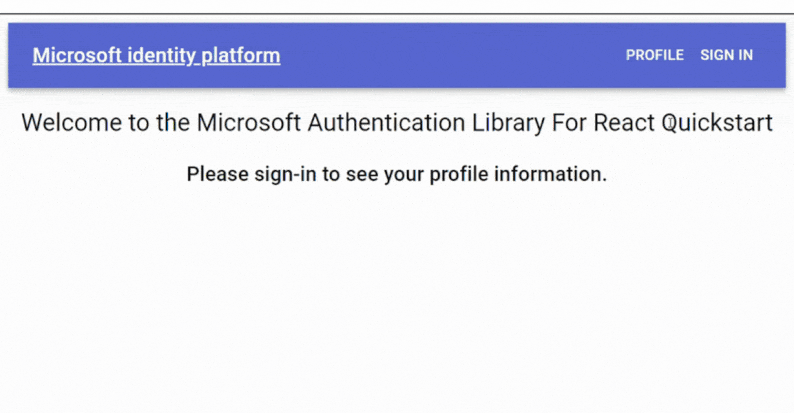Screen dimensions: 794x413
Task: Click empty blue header area between title and PROFILE
Action: (x=451, y=55)
